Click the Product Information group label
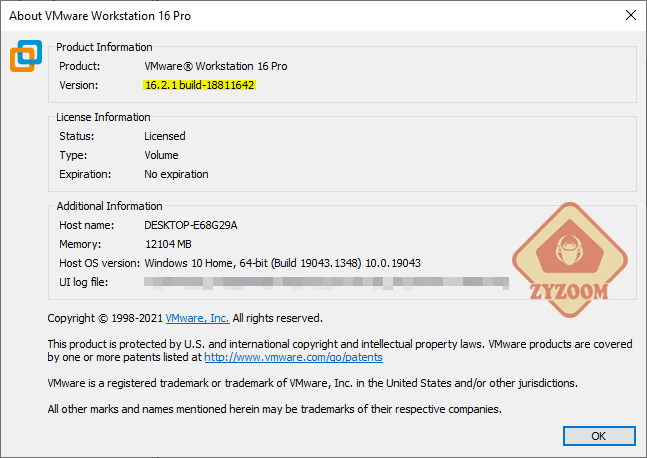Image resolution: width=647 pixels, height=458 pixels. point(104,47)
